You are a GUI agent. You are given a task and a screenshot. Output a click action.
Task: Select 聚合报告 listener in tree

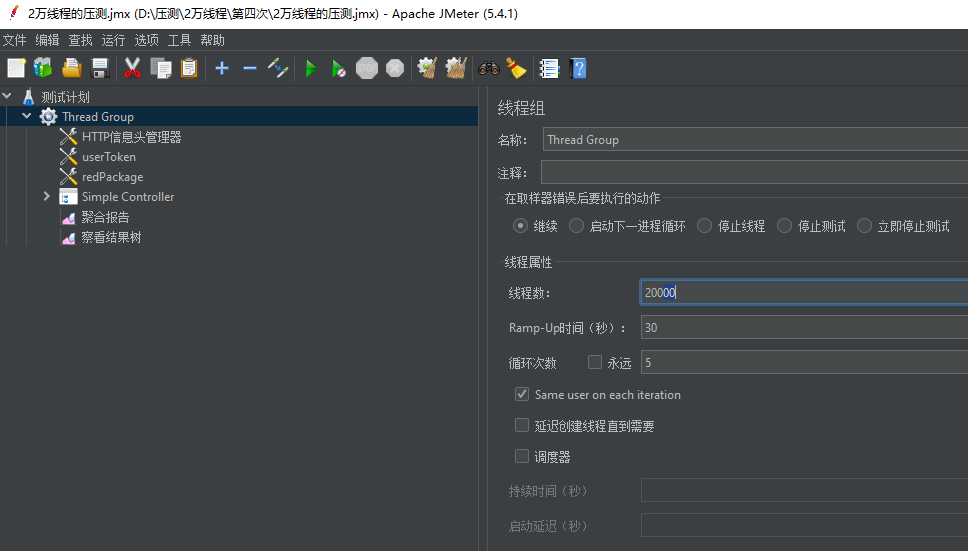click(106, 217)
